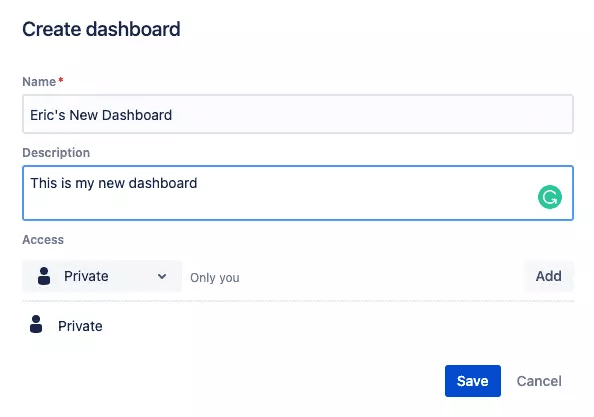Image resolution: width=594 pixels, height=417 pixels.
Task: Click the Access section label
Action: click(43, 240)
